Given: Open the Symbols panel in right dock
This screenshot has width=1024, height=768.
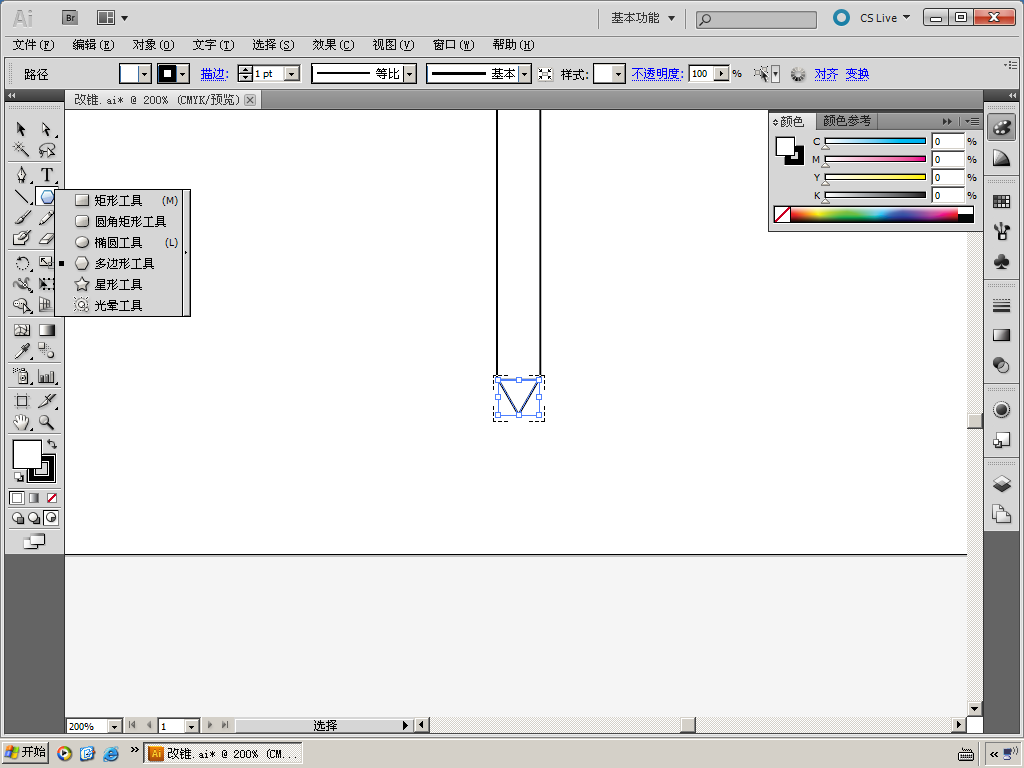Looking at the screenshot, I should pos(1001,261).
